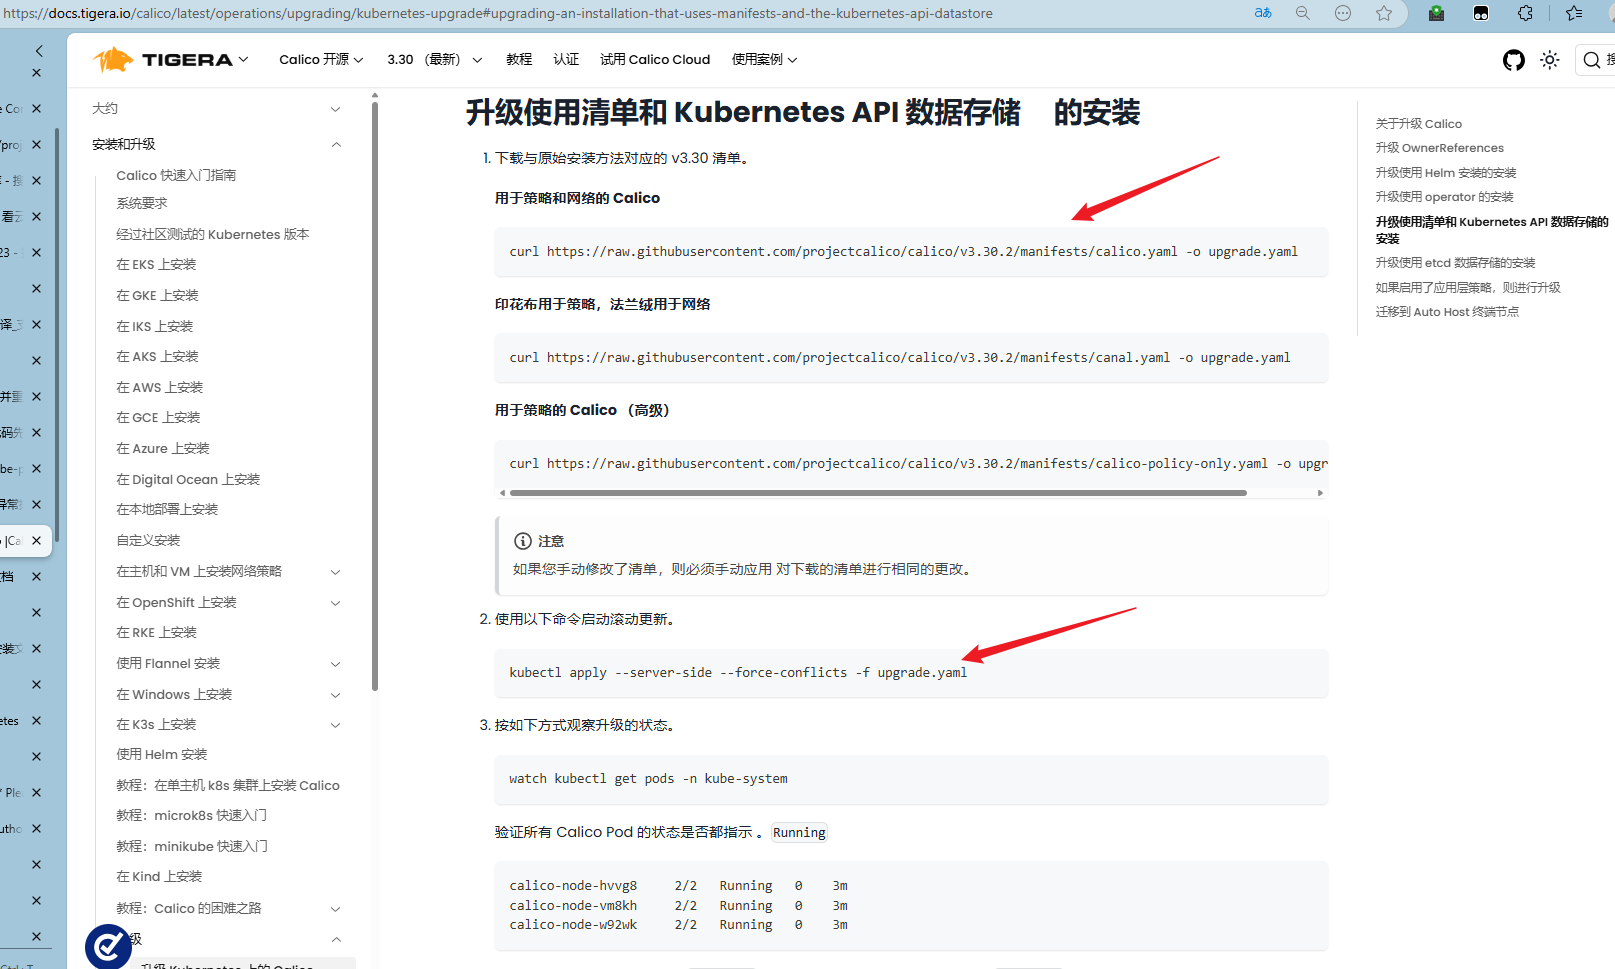Open the 教程 nav item
This screenshot has height=969, width=1615.
pyautogui.click(x=519, y=60)
